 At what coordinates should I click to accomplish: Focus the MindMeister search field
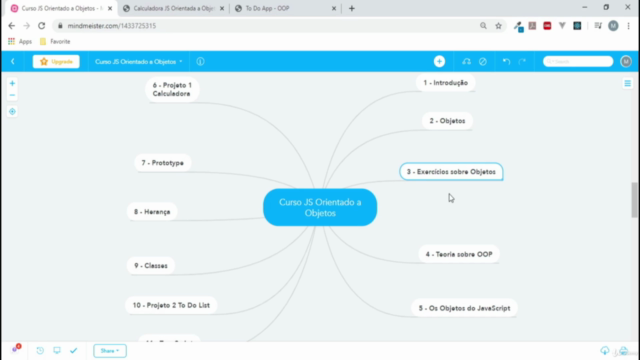578,61
